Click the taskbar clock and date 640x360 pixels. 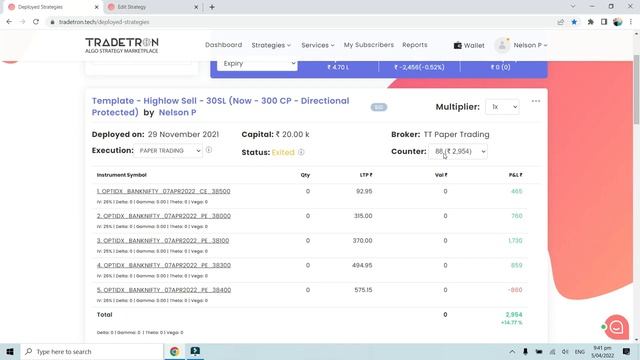pyautogui.click(x=602, y=352)
